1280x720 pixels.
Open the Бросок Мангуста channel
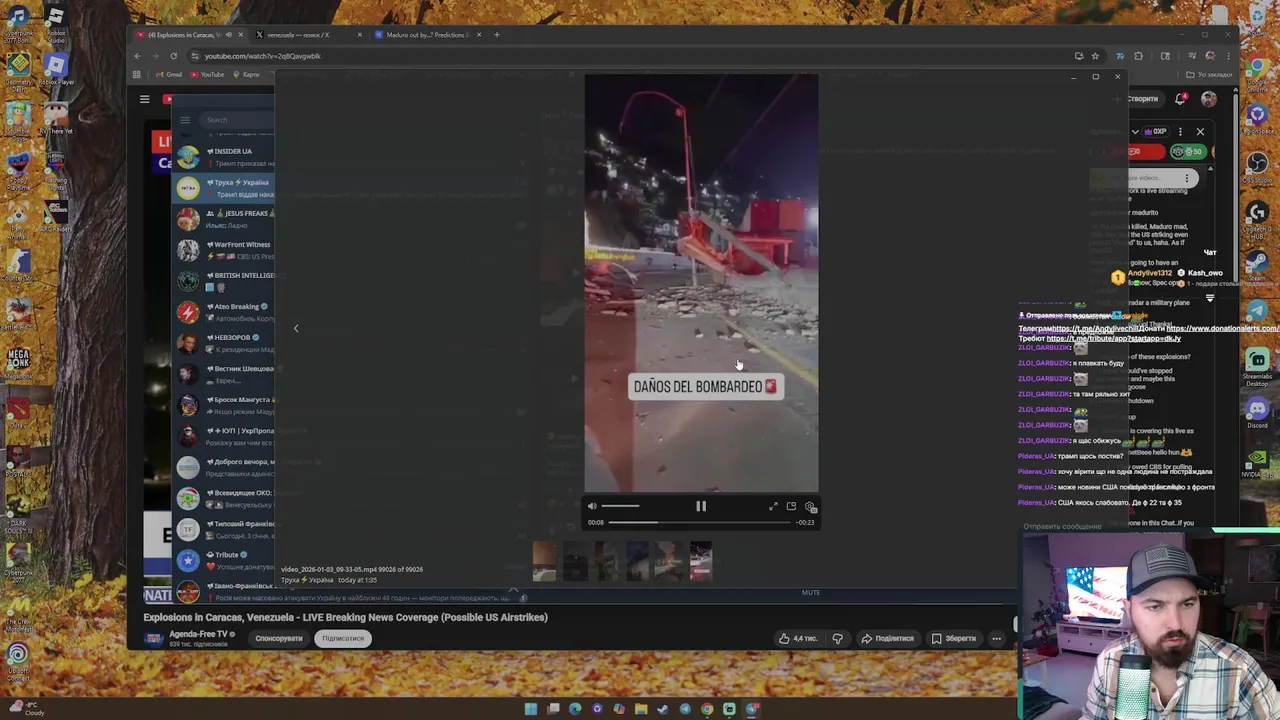[x=224, y=405]
